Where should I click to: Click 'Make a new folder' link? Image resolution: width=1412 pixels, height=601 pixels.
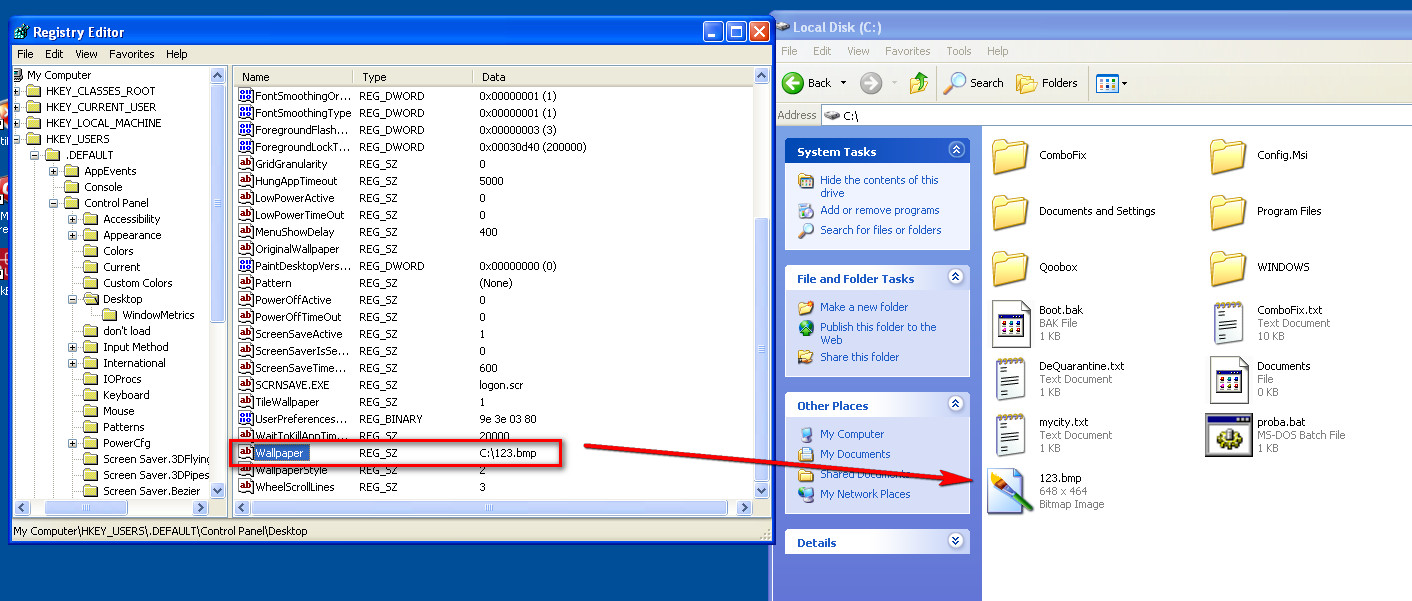(x=864, y=307)
